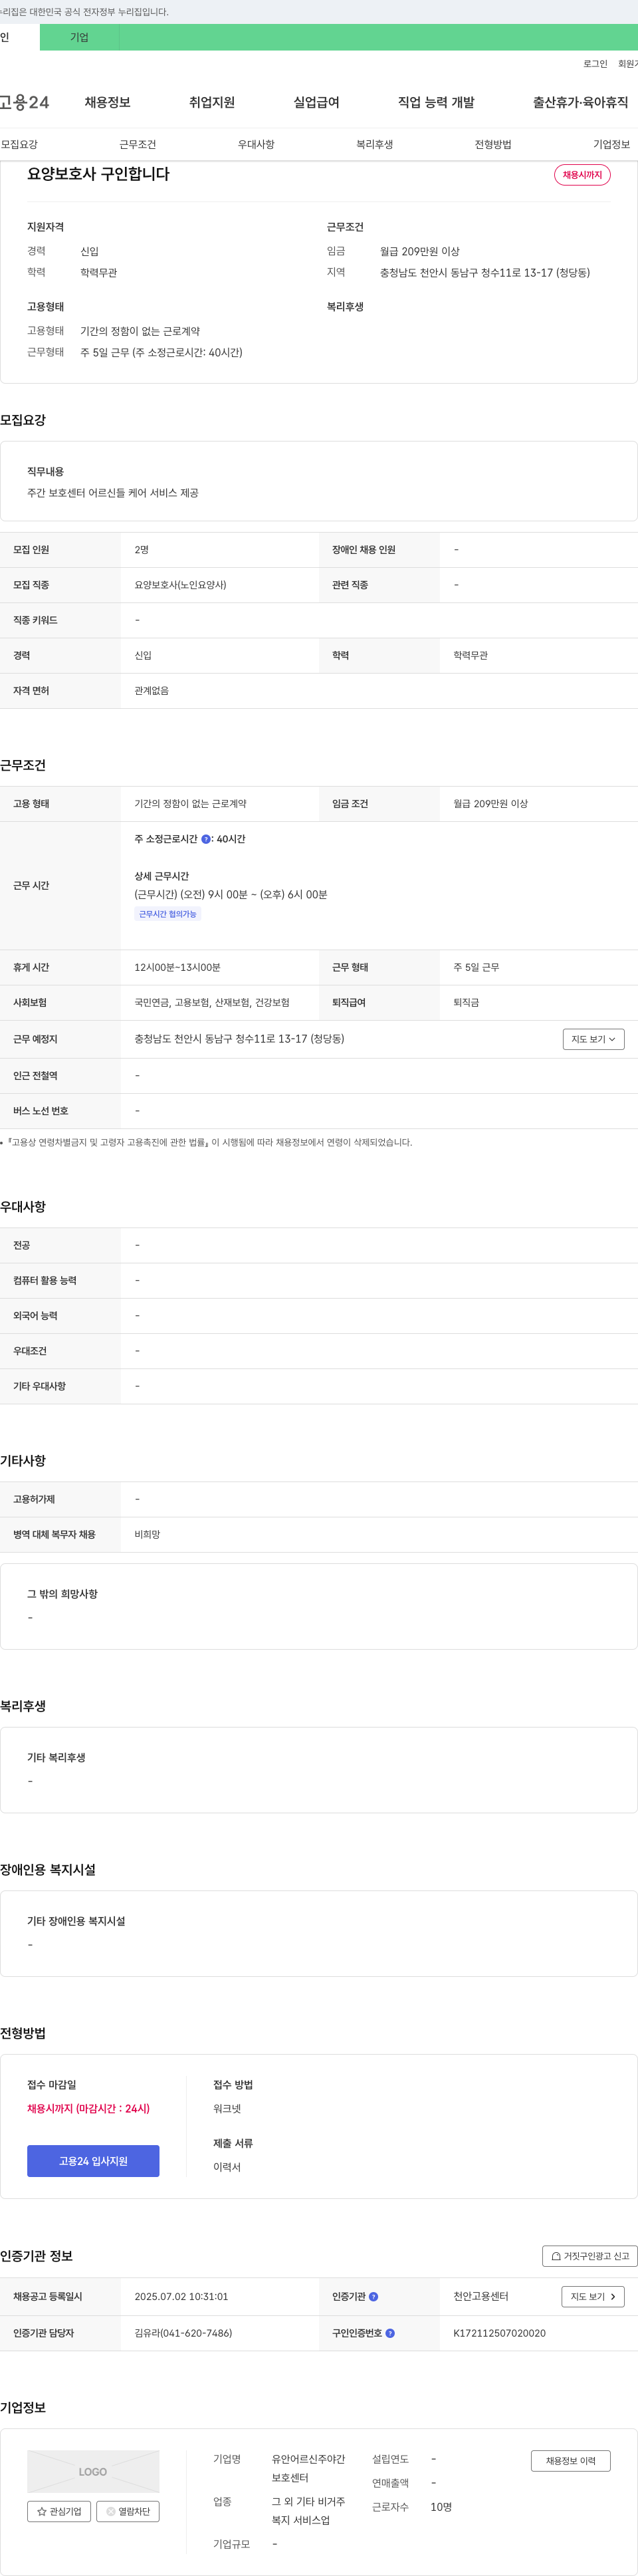Report a false ad via 거짓구인광고 신고

pos(590,2256)
